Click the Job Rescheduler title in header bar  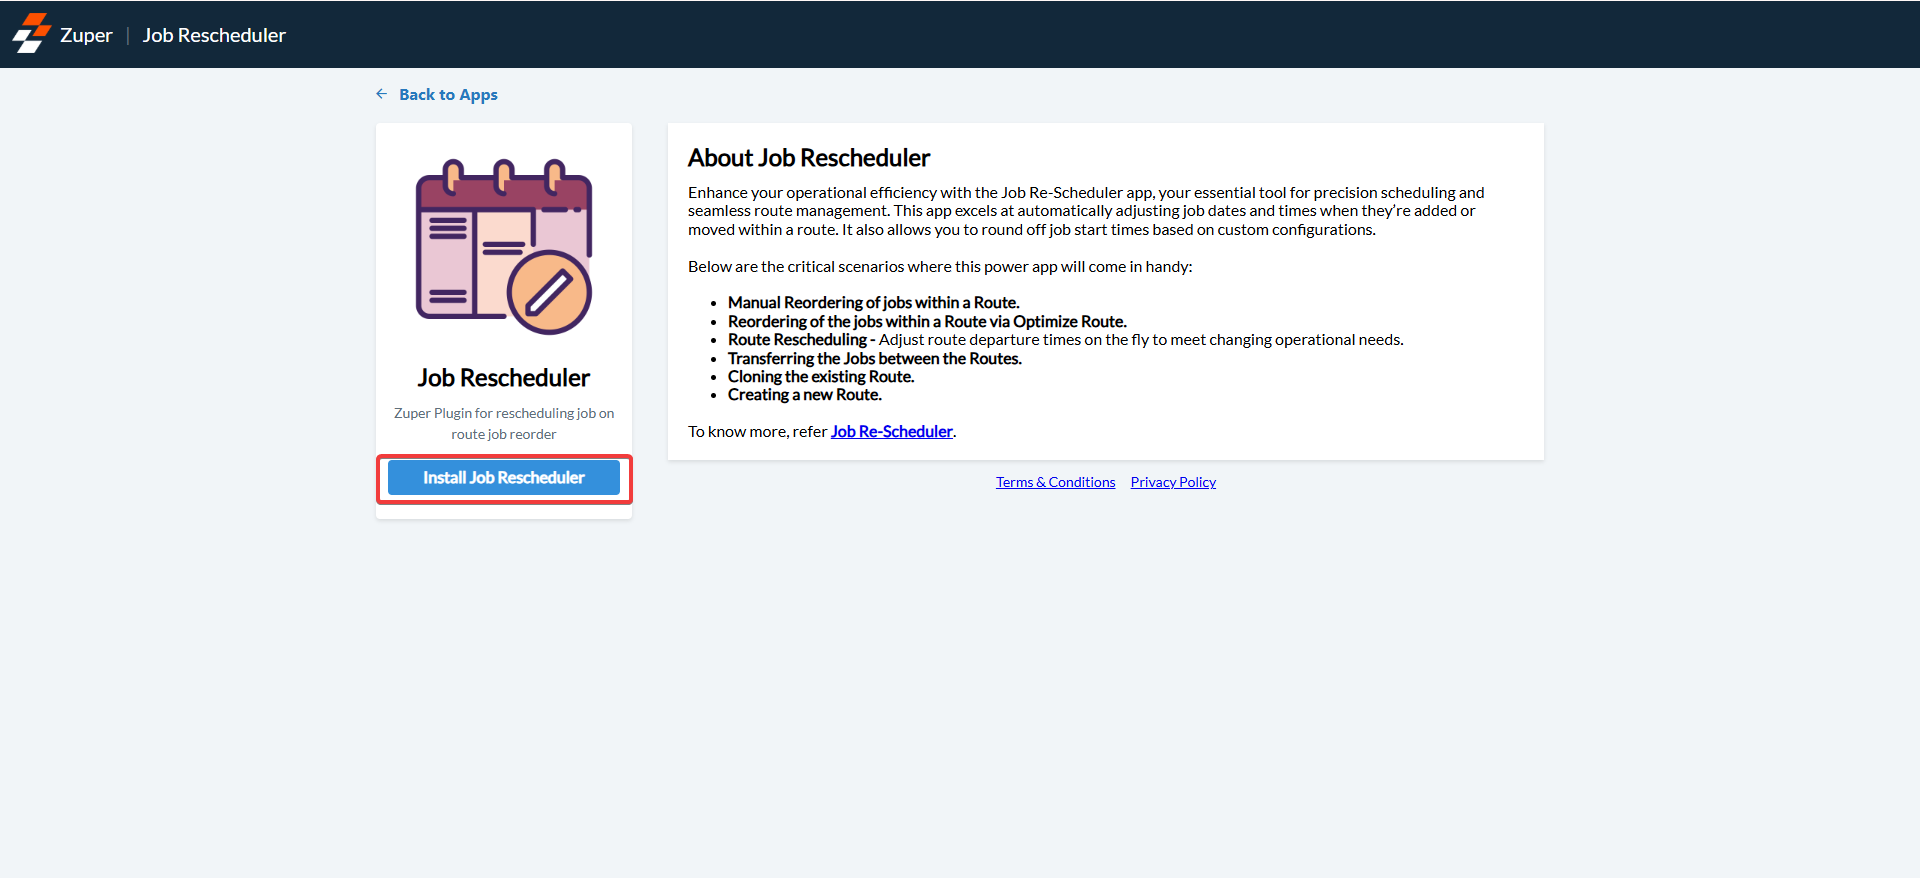point(214,35)
